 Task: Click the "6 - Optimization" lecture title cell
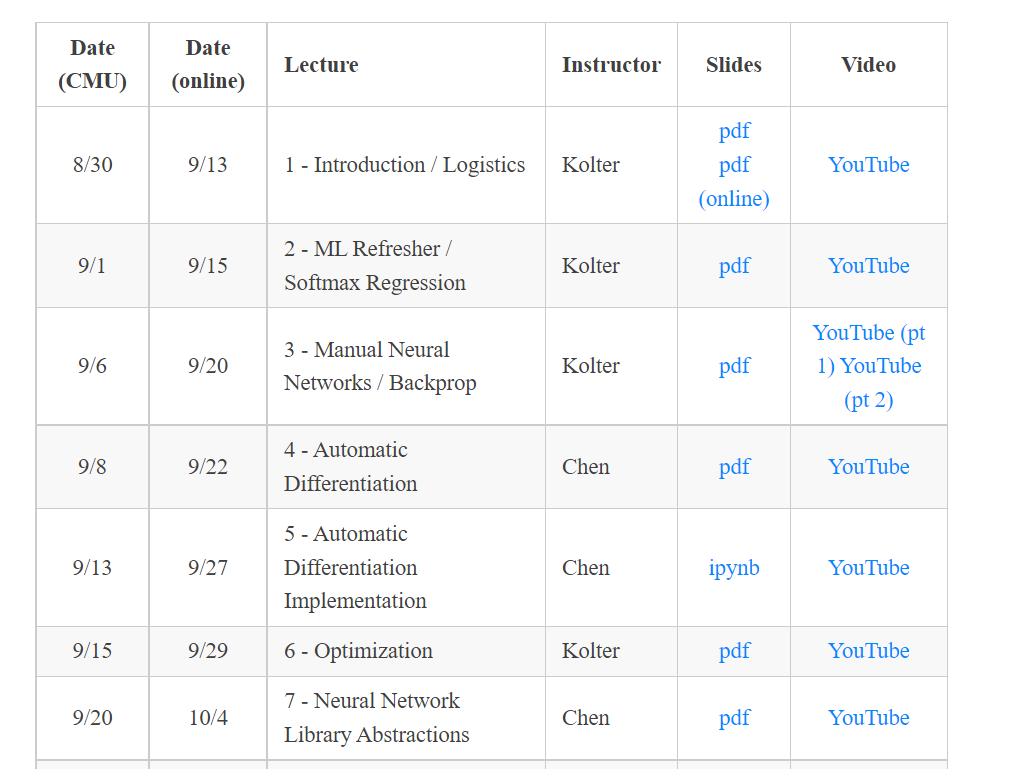point(358,651)
